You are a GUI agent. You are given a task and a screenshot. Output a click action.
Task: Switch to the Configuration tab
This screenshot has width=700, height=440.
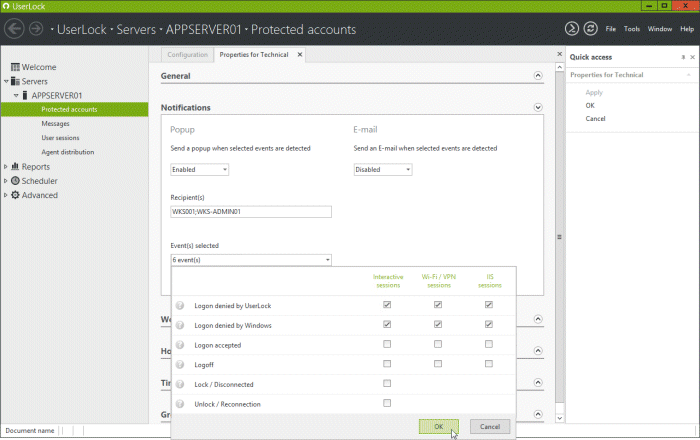pos(188,54)
